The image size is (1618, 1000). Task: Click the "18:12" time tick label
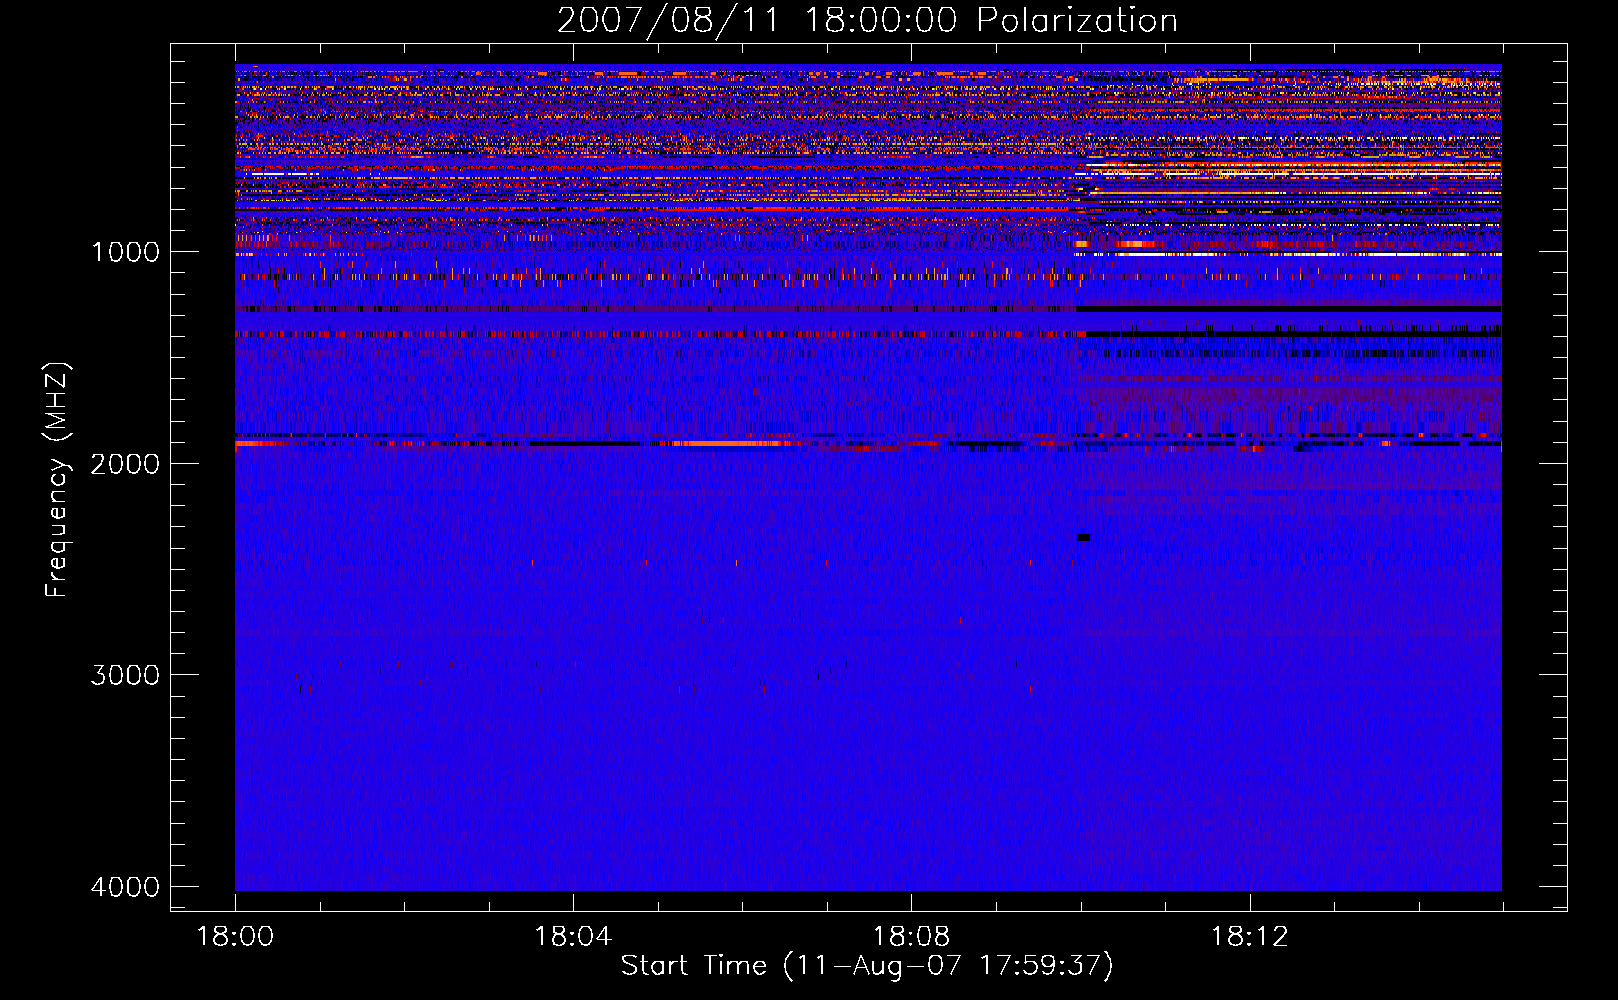coord(1249,937)
